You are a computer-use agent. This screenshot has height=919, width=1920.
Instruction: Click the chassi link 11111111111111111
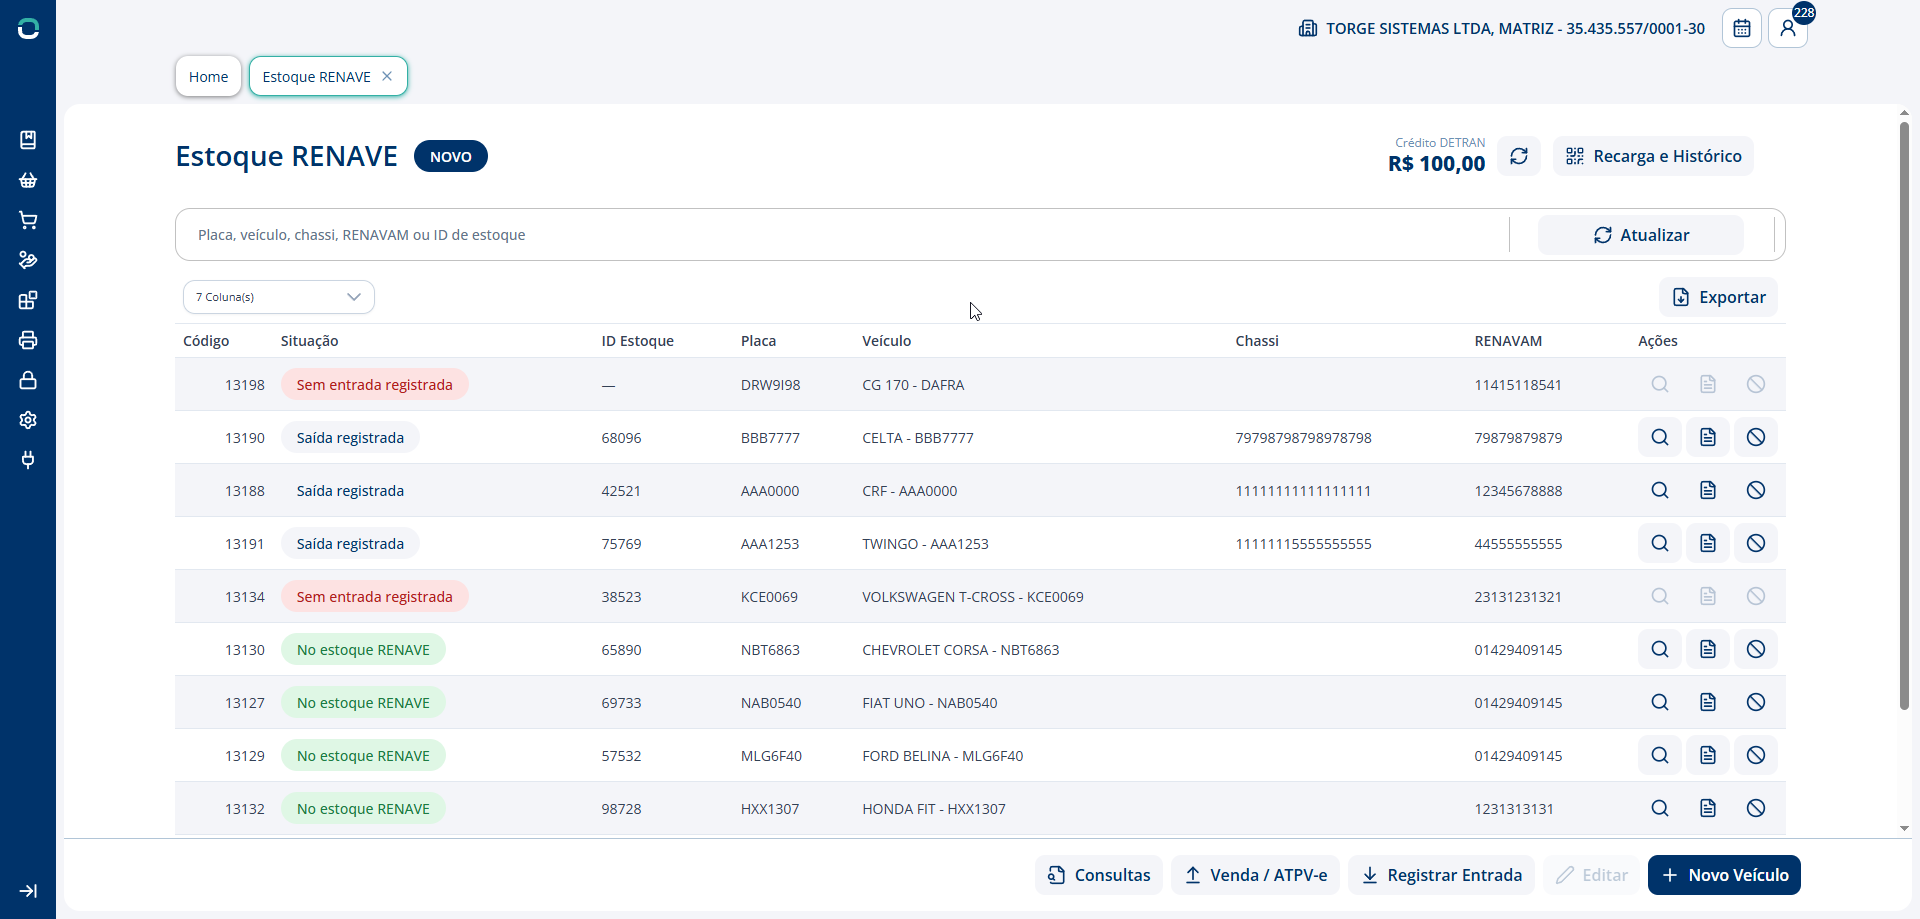pos(1303,490)
